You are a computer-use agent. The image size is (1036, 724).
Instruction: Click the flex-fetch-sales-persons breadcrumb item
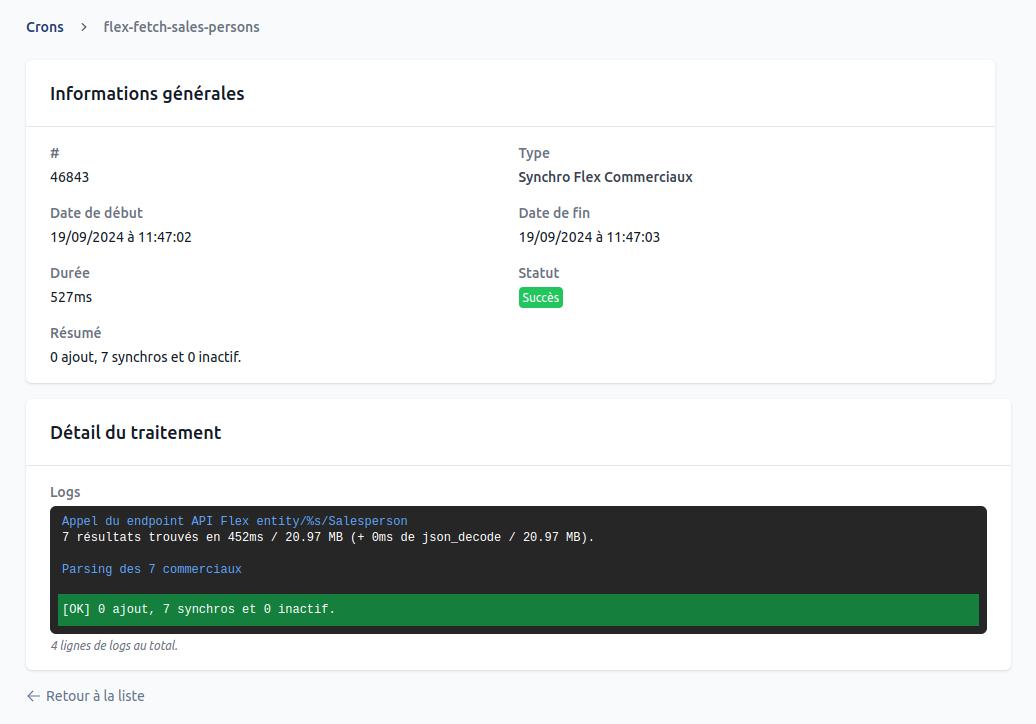181,27
